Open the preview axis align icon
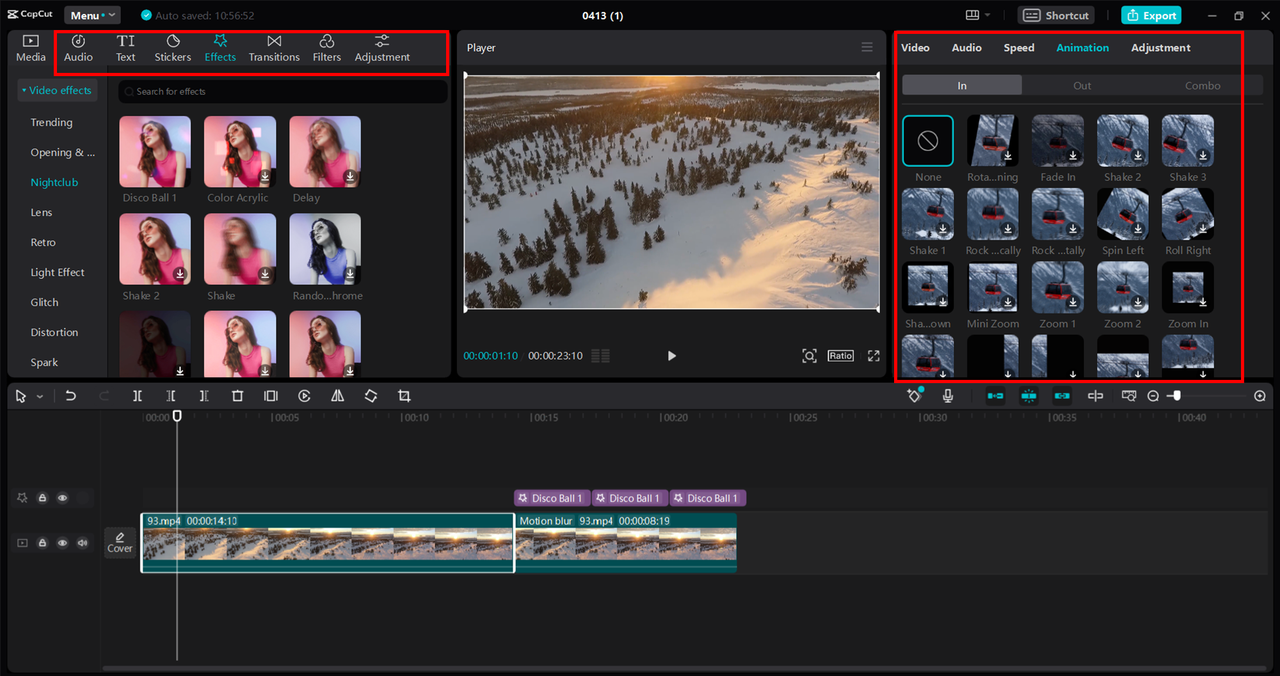This screenshot has height=676, width=1280. [1128, 396]
